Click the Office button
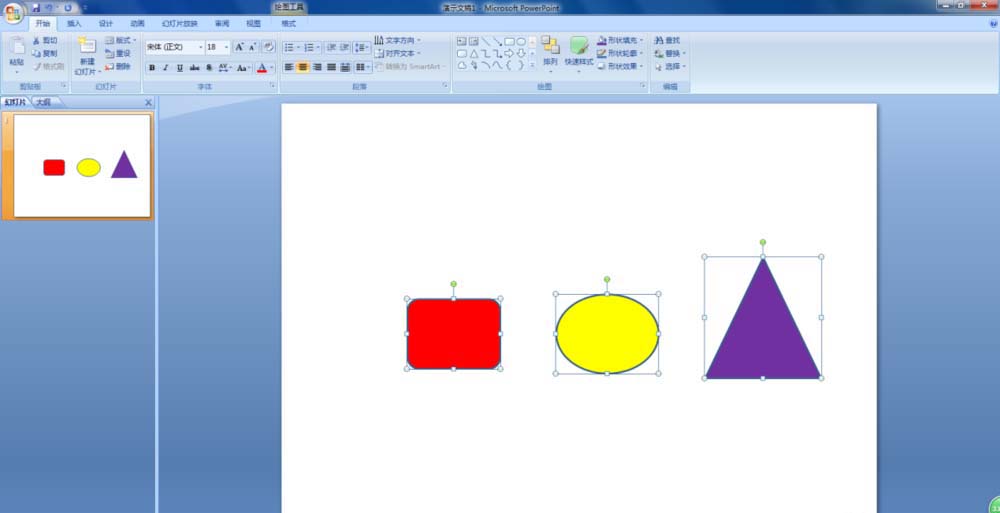 click(x=13, y=12)
